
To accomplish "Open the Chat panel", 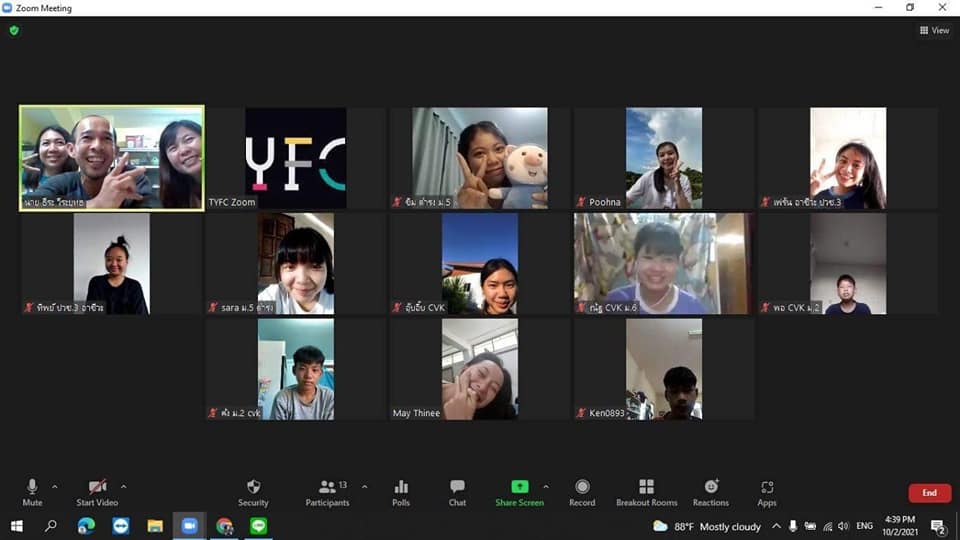I will pos(457,492).
